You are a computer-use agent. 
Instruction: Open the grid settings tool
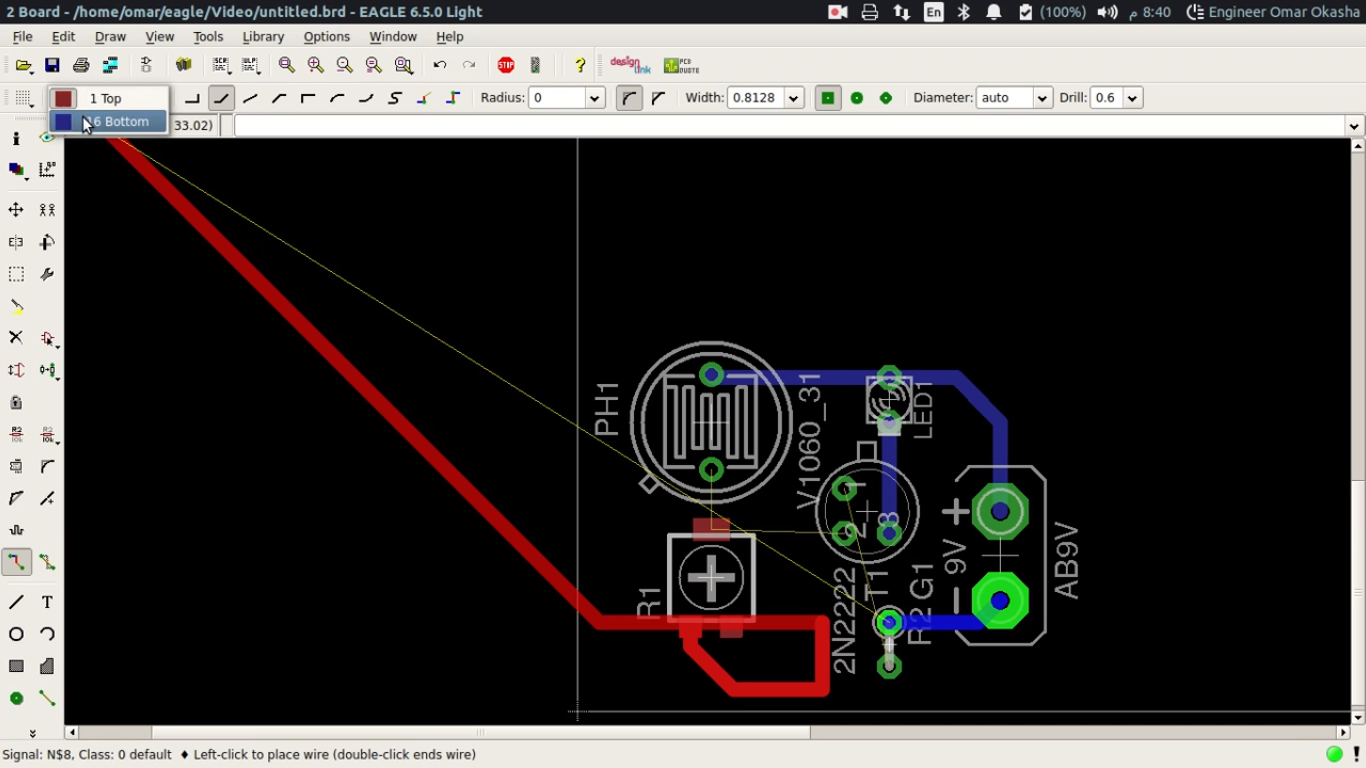click(x=24, y=98)
